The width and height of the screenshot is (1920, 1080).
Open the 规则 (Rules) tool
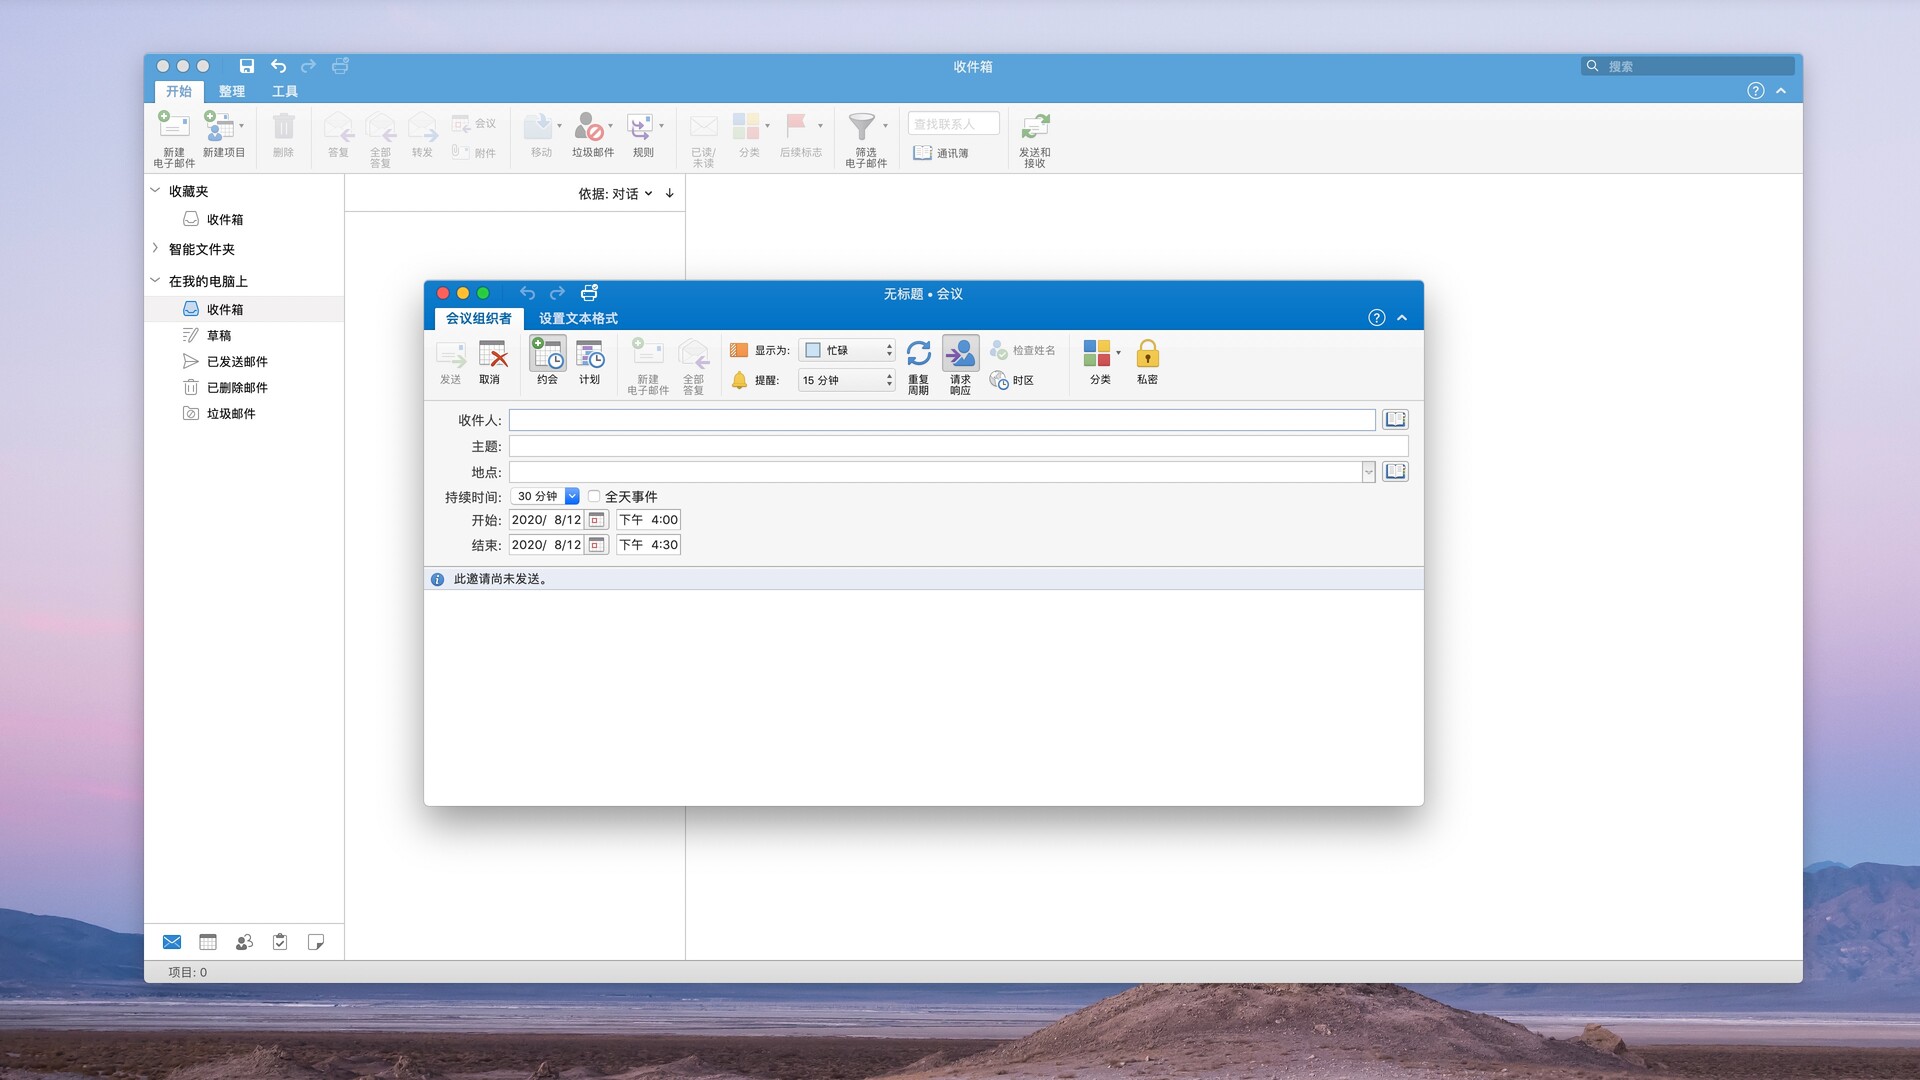click(x=643, y=137)
